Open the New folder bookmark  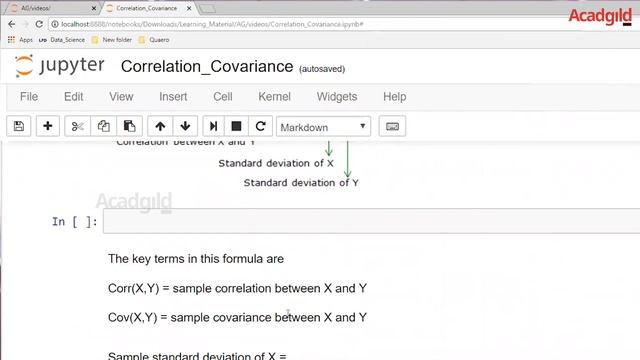(112, 40)
